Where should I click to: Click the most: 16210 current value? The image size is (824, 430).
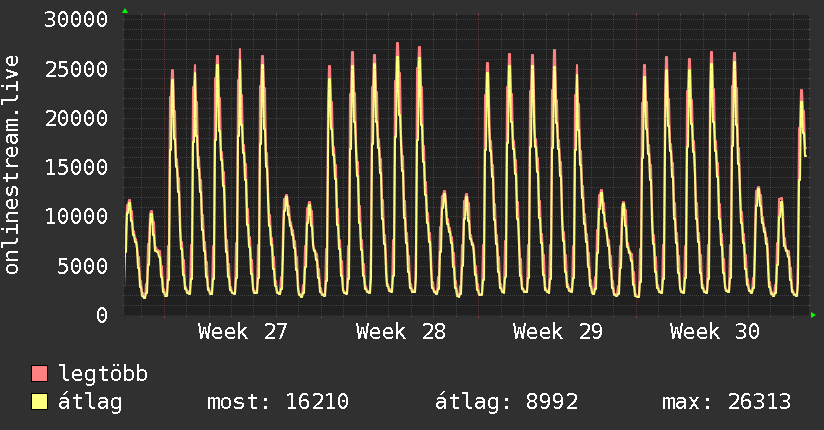(278, 402)
